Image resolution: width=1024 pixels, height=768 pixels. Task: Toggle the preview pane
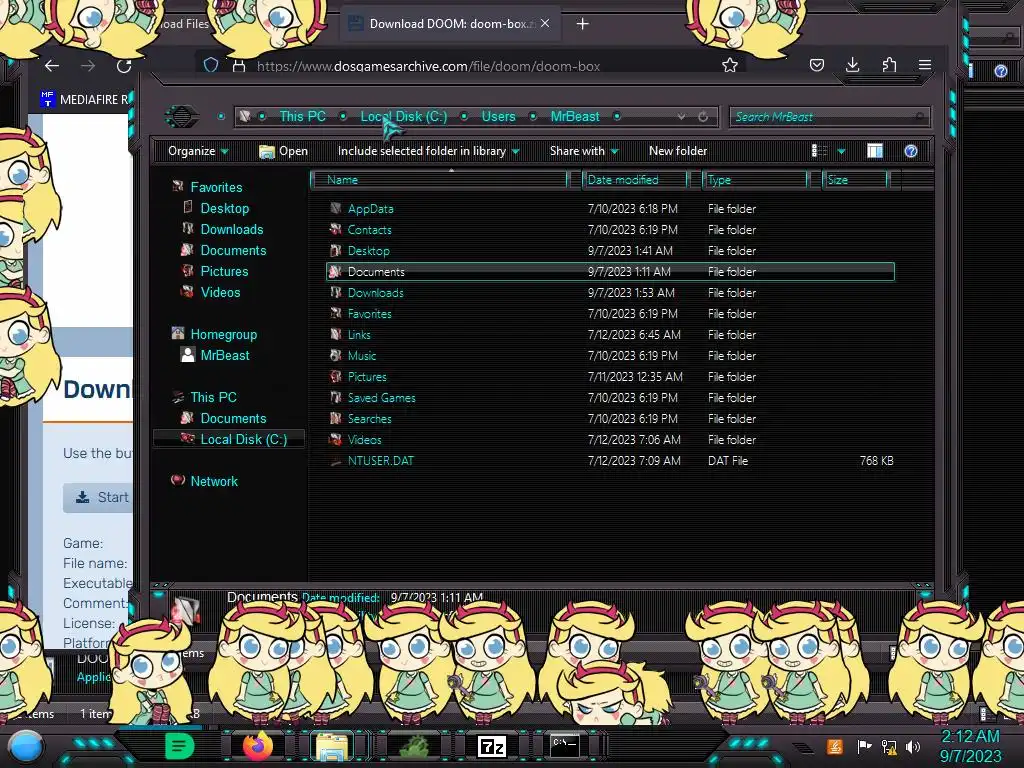875,151
